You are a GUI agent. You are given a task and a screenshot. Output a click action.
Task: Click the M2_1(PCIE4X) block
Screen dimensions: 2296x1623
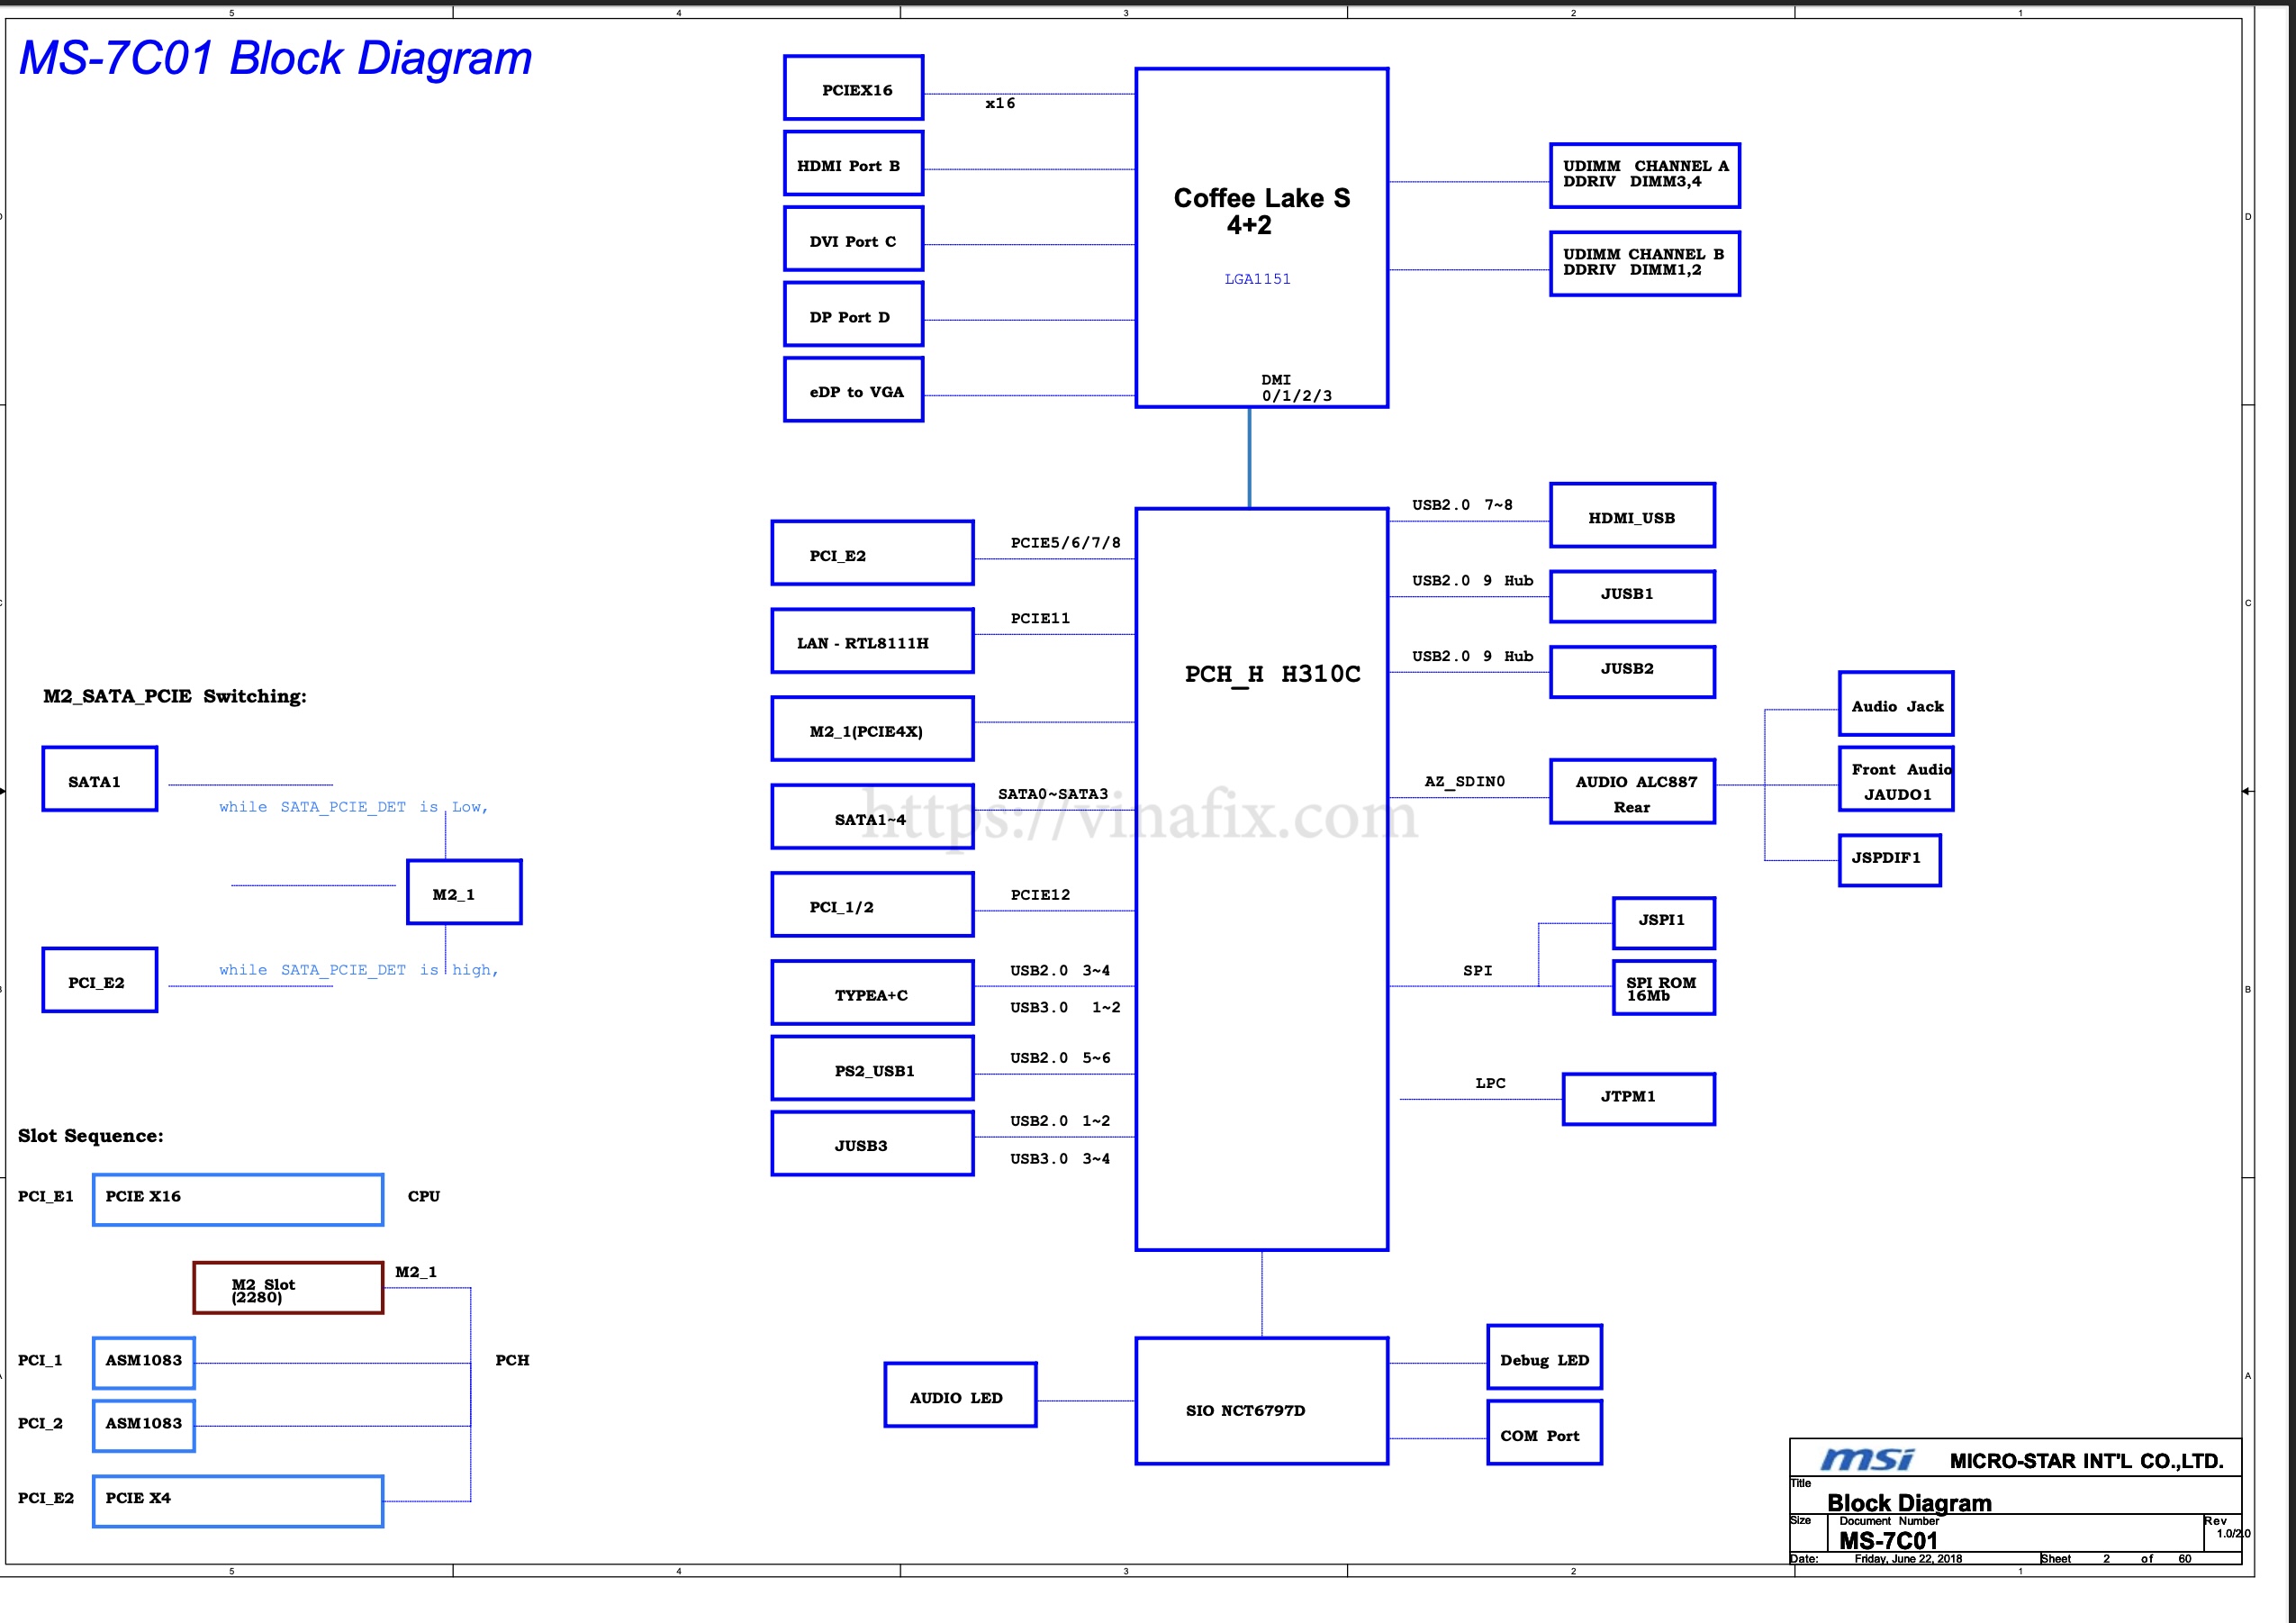tap(872, 729)
